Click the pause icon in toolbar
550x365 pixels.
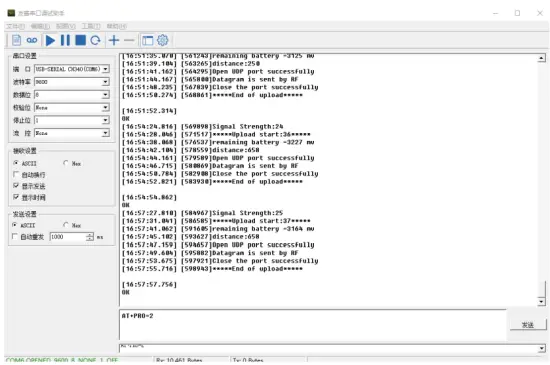(65, 40)
